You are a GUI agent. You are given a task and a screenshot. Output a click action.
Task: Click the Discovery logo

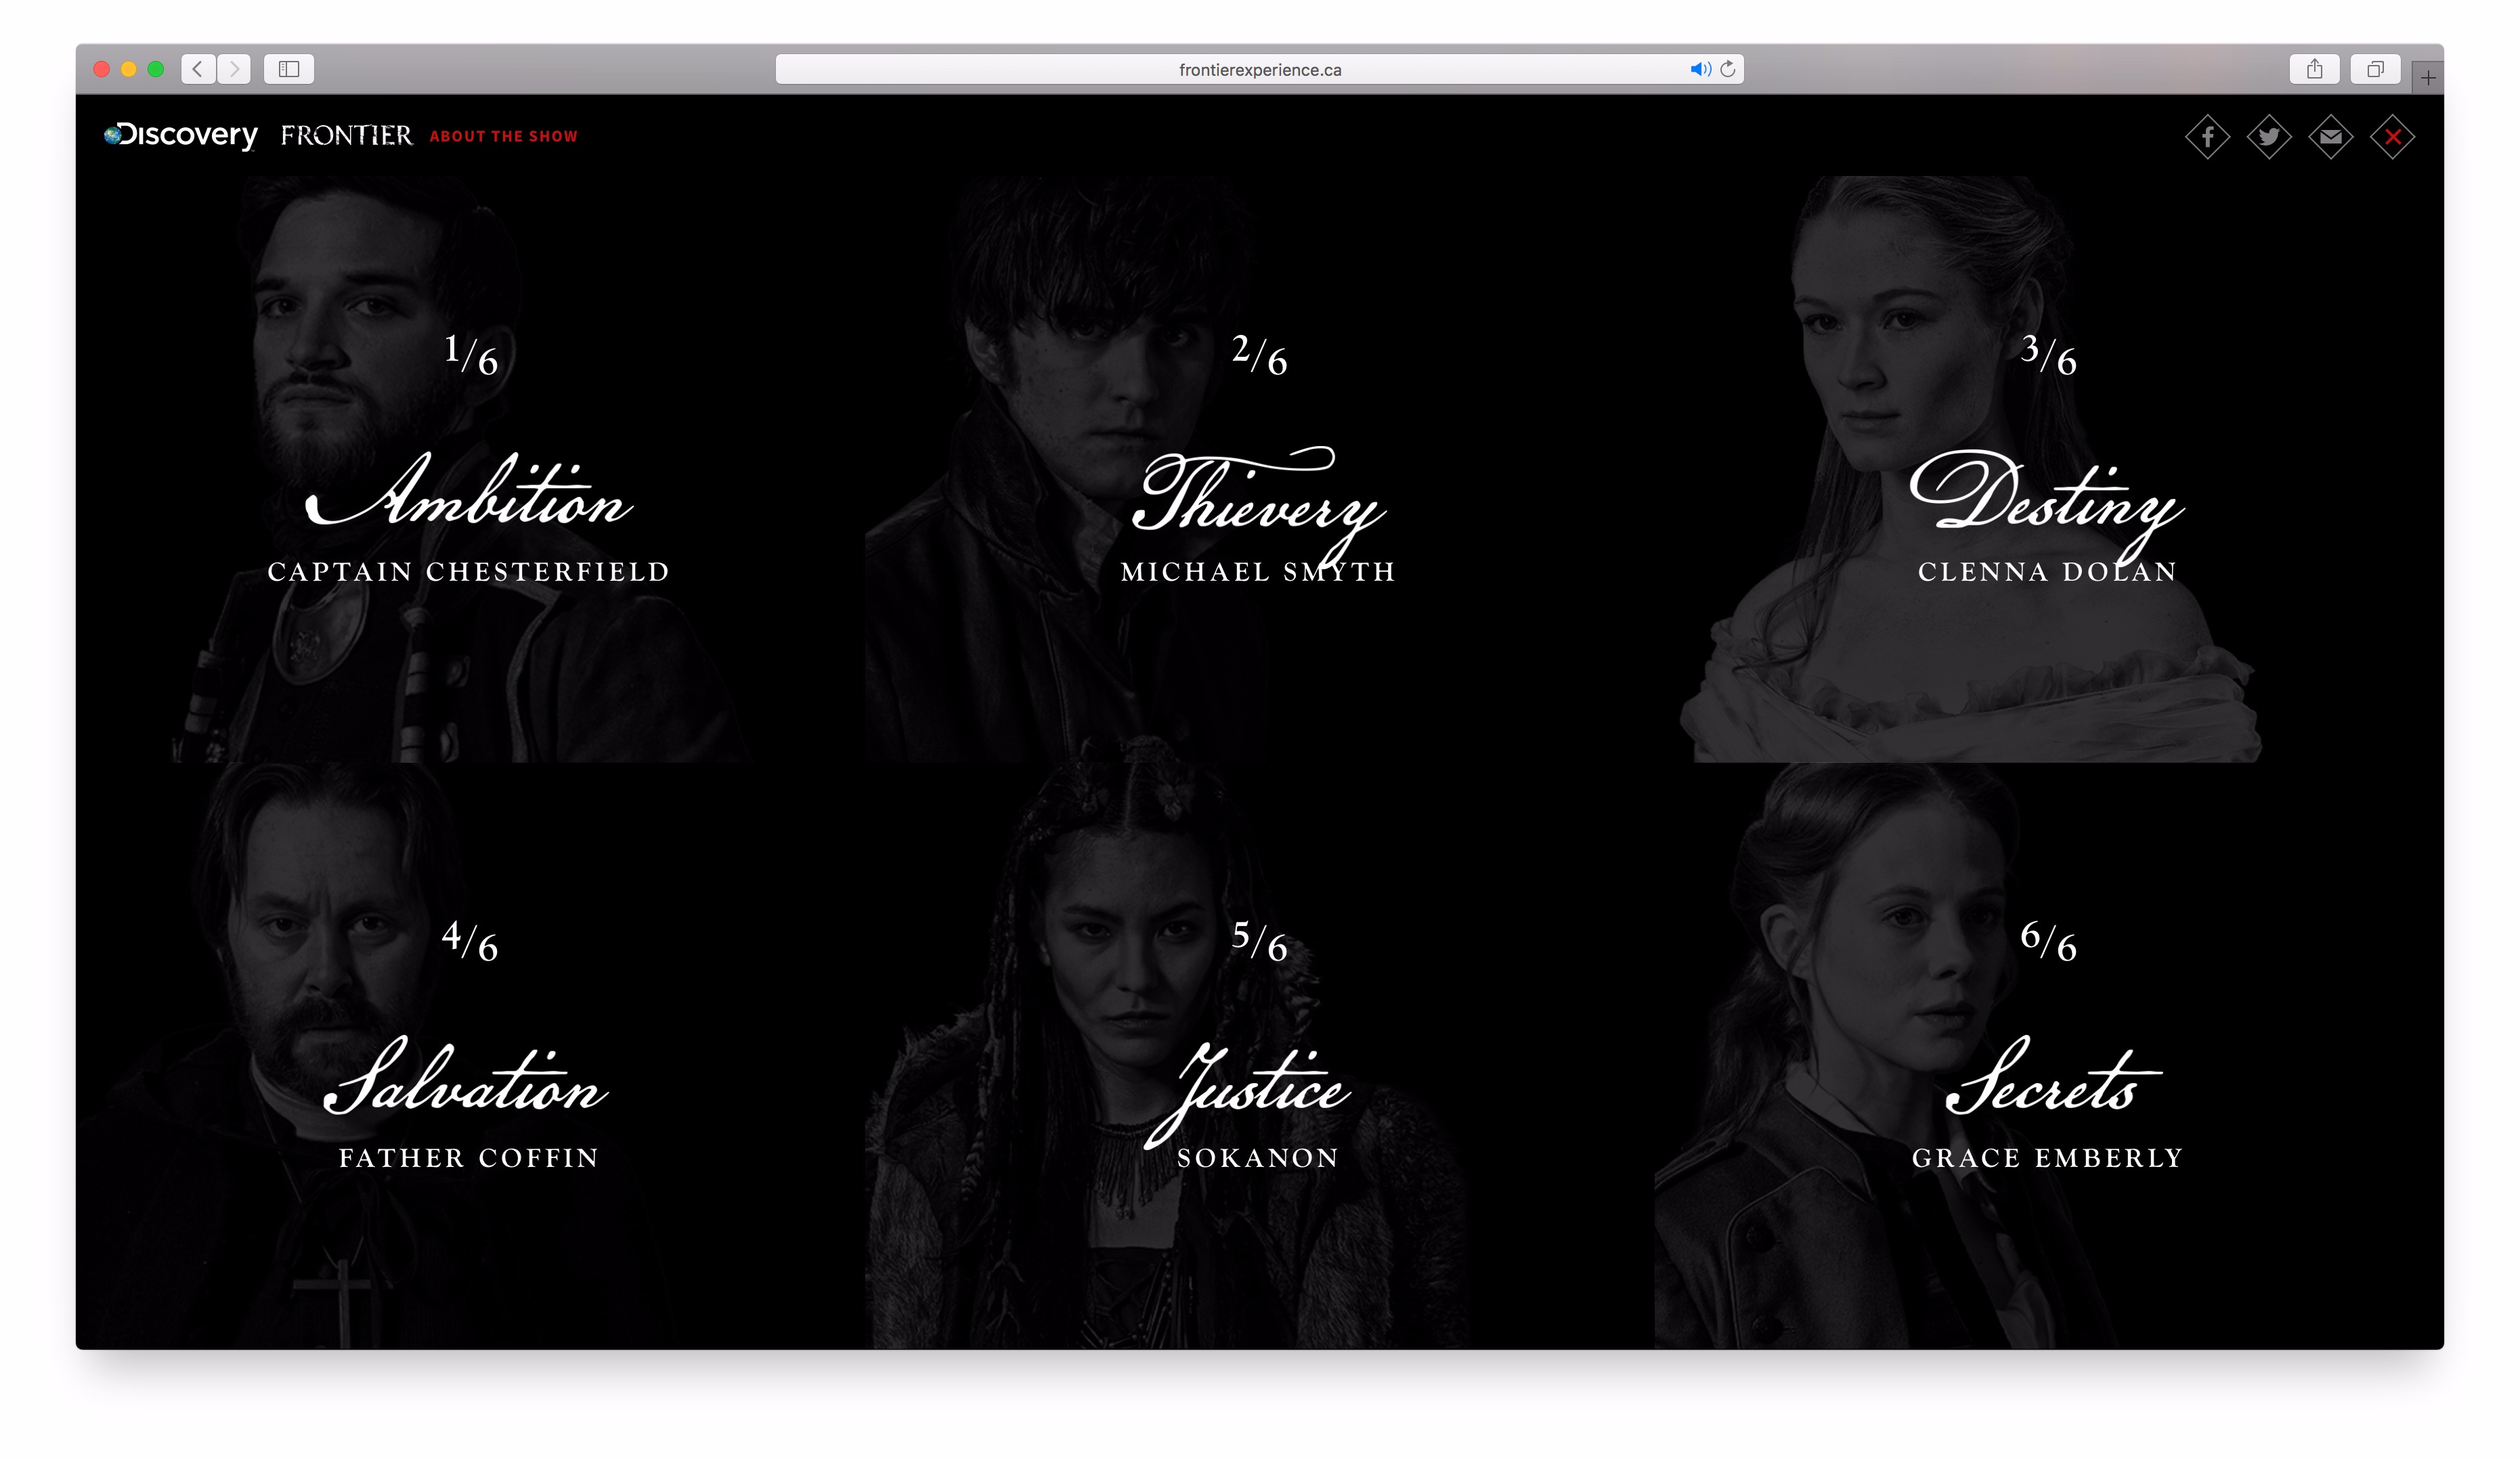(x=181, y=135)
